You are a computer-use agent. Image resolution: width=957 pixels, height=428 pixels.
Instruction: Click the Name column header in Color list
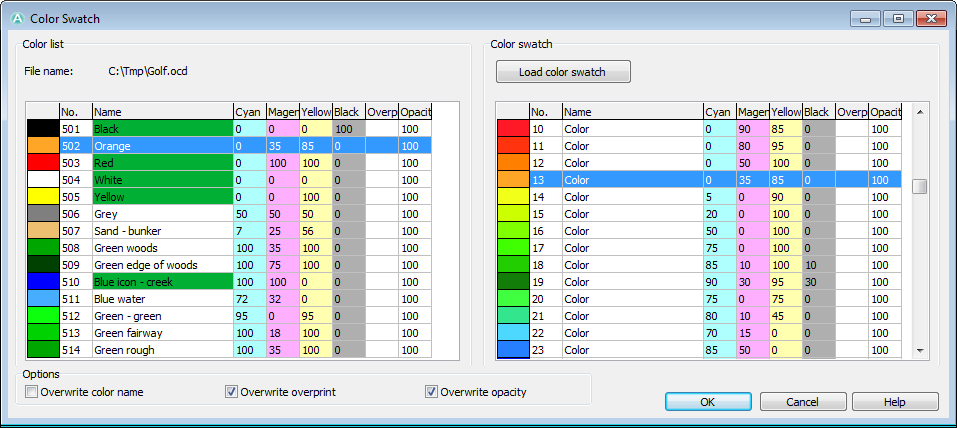click(162, 112)
